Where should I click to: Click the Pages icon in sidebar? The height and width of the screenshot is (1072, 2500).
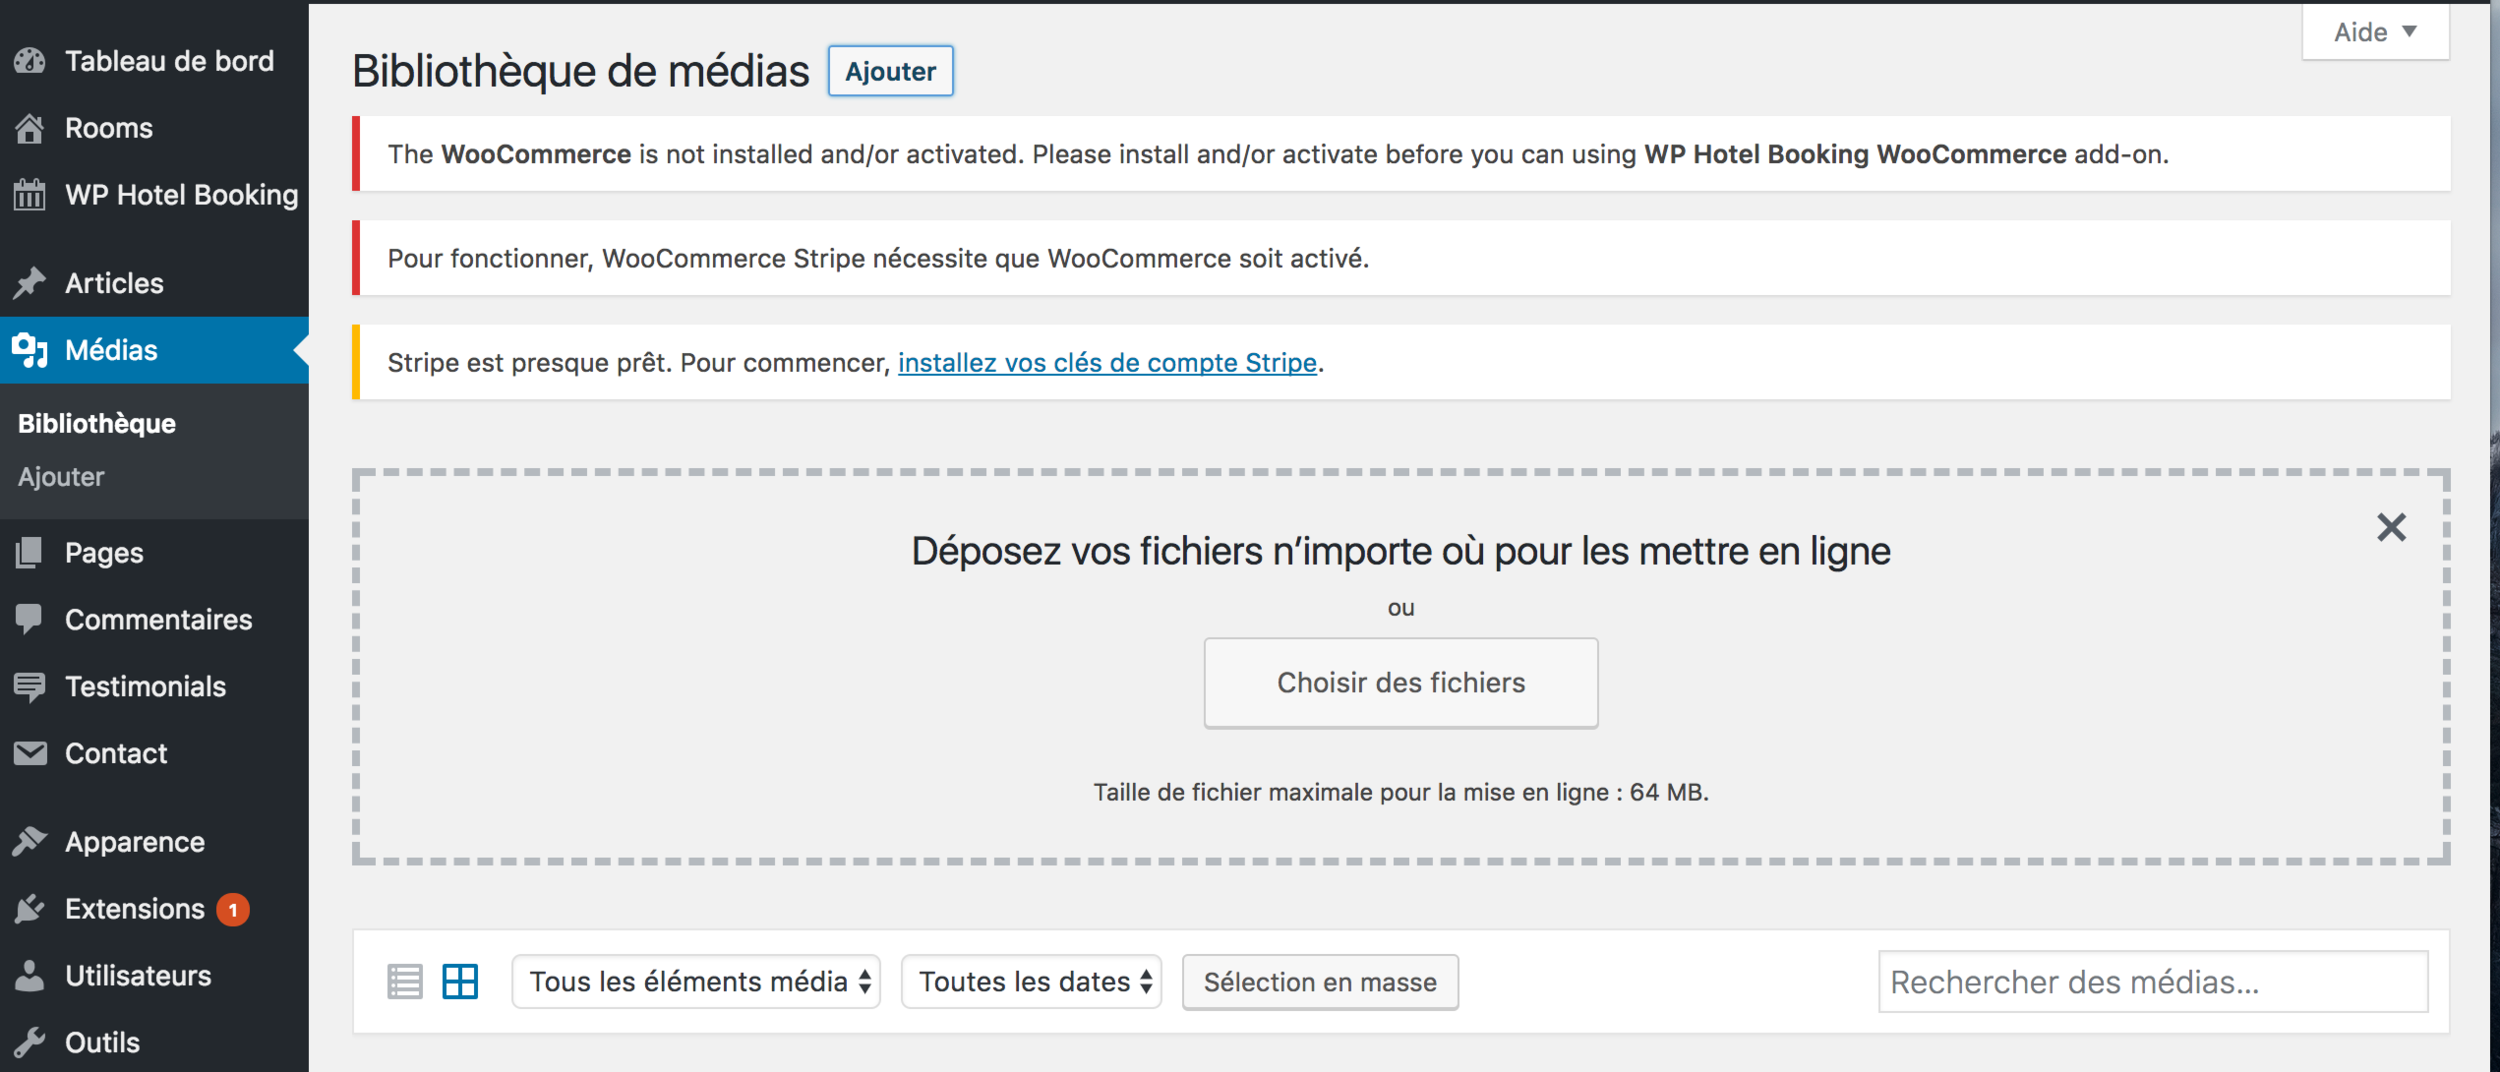click(30, 553)
